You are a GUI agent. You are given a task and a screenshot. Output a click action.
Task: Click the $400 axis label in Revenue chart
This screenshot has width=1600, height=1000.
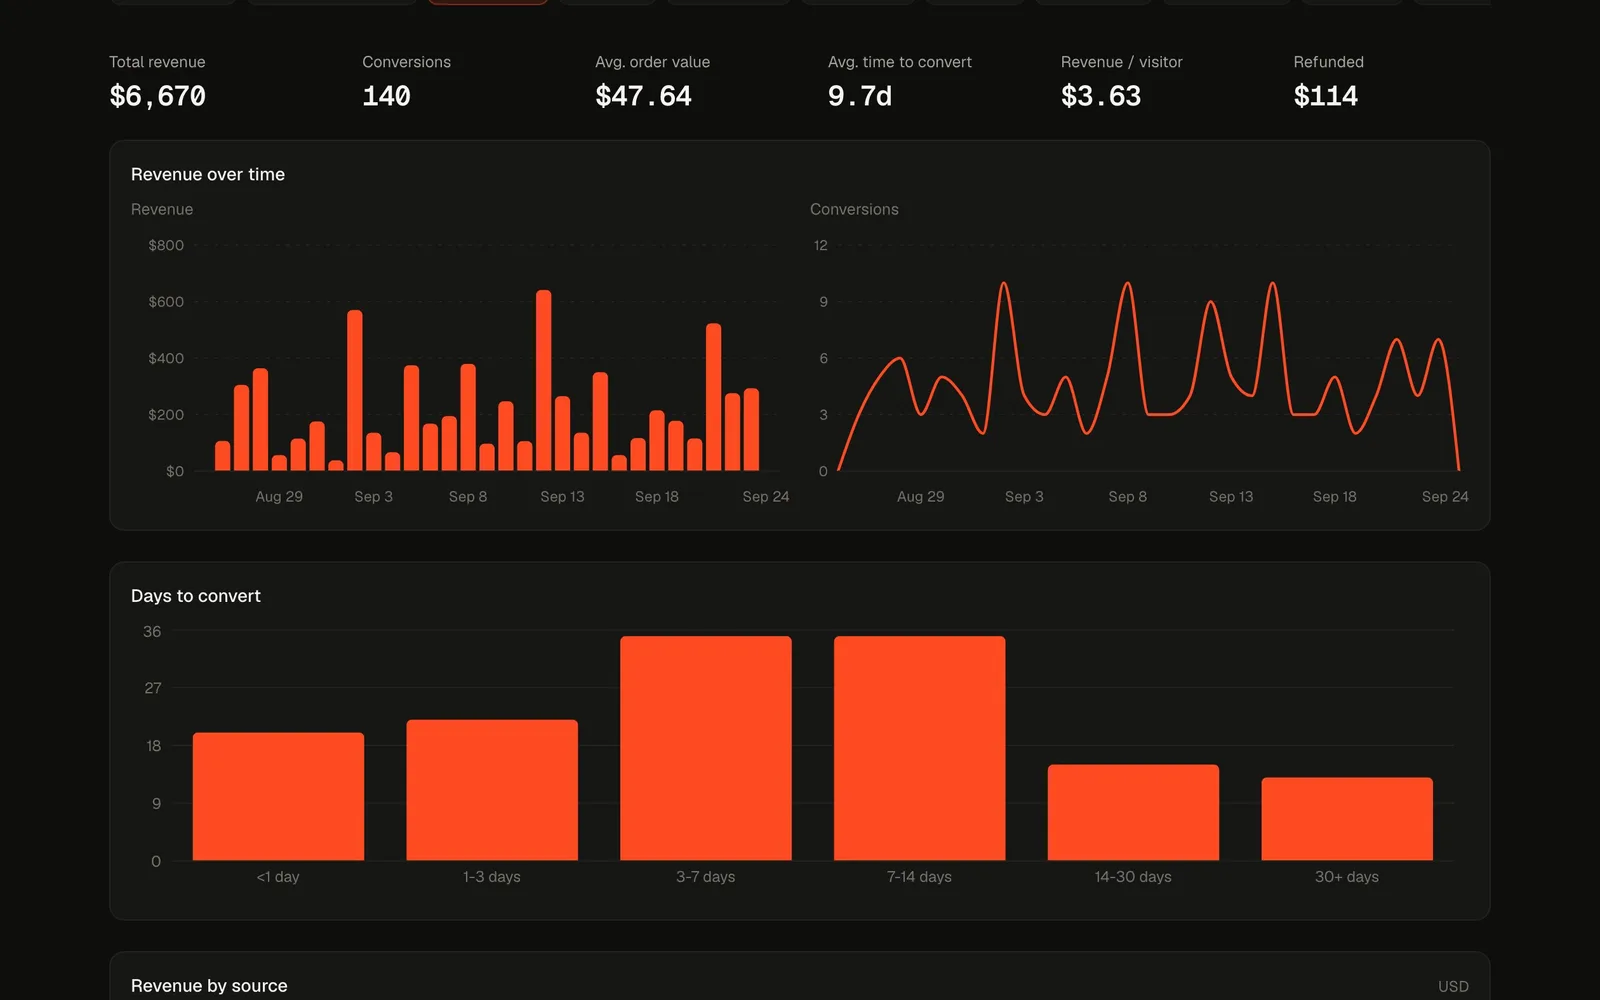coord(166,358)
